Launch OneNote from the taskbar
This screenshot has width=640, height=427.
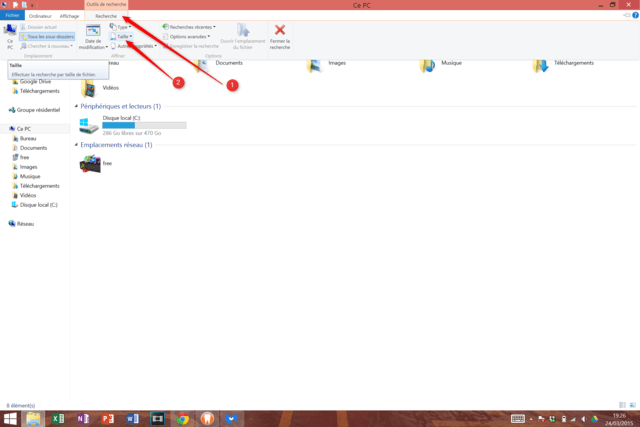(83, 418)
